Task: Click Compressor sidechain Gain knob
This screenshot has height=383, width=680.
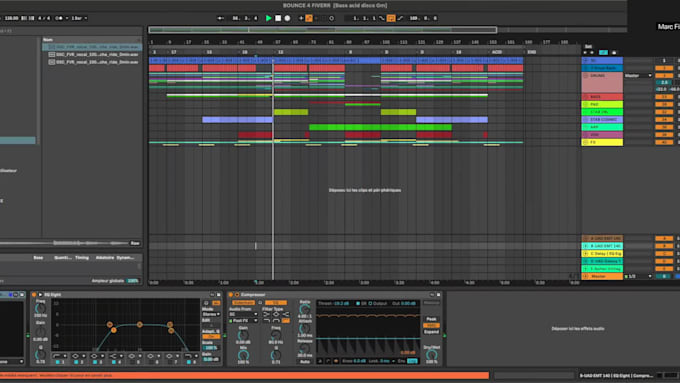Action: point(243,335)
